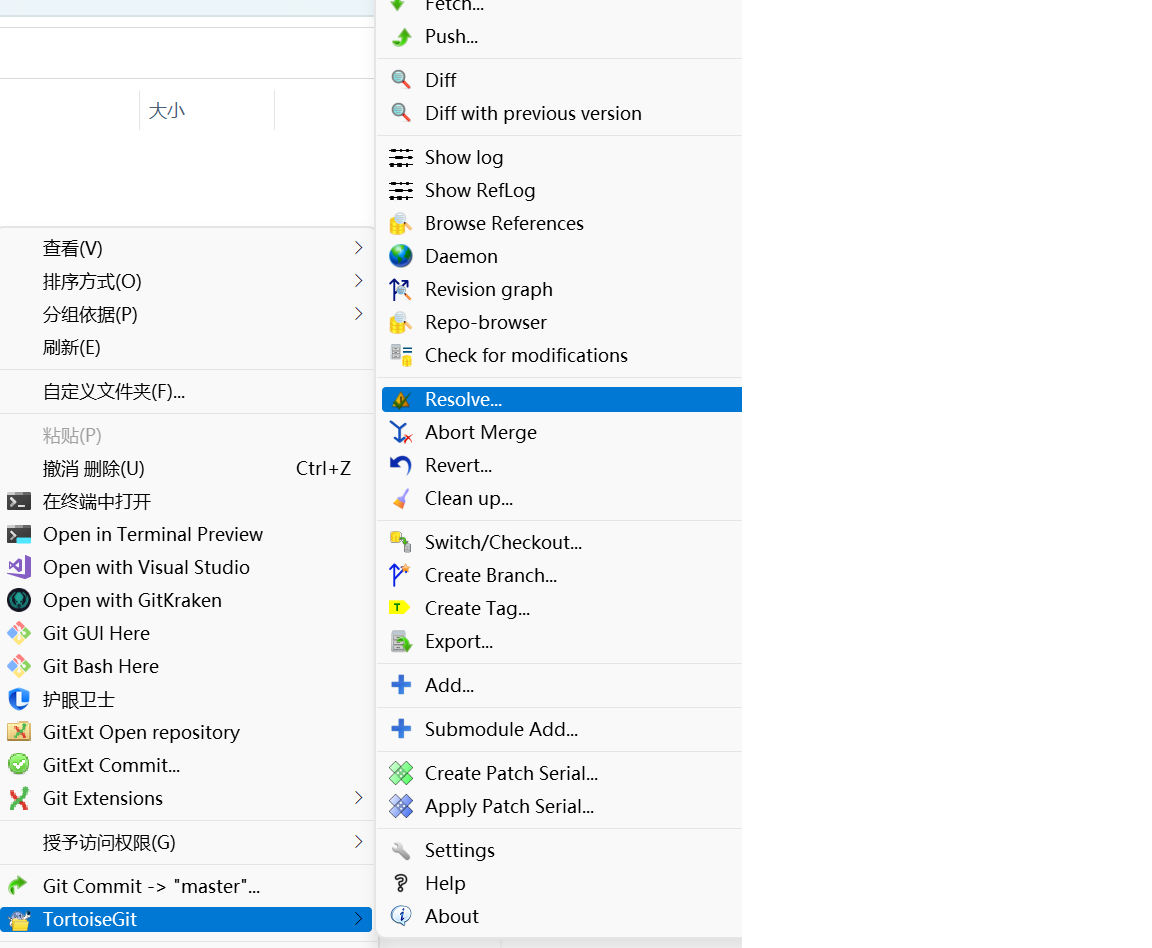Select 自定义文件夹(F)... entry
This screenshot has height=948, width=1152.
point(187,392)
